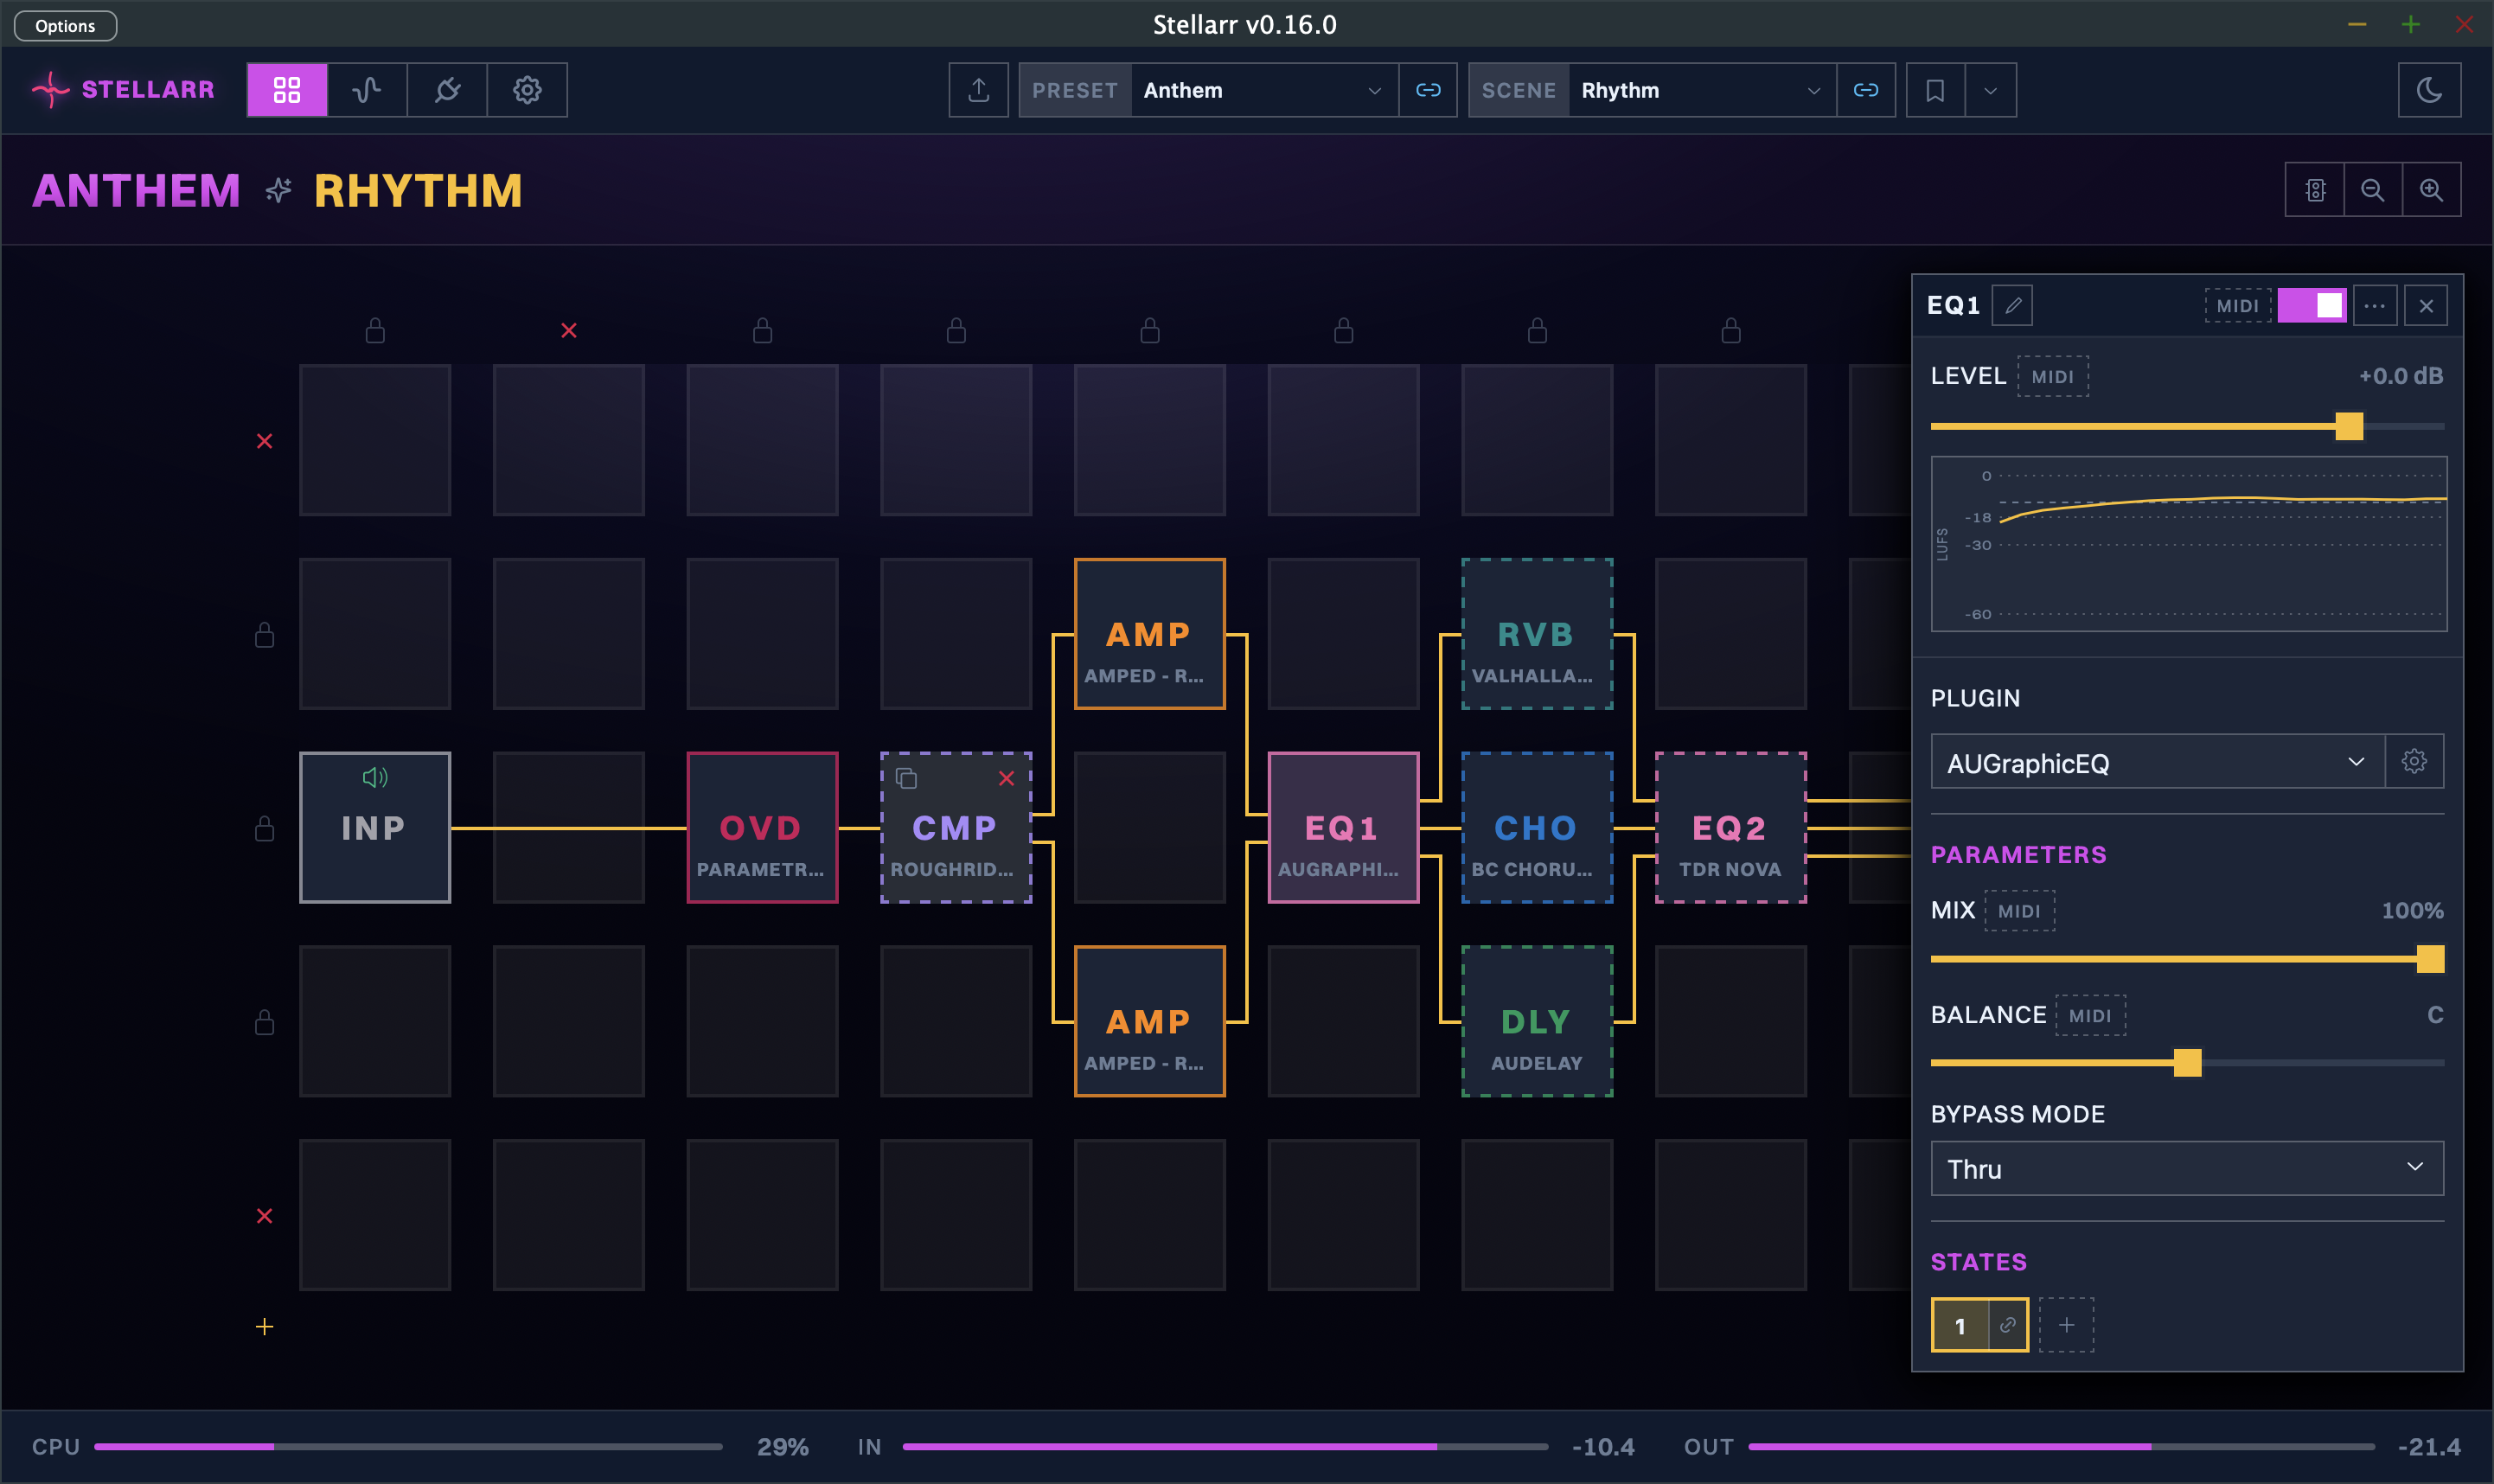2494x1484 pixels.
Task: Open the AUGraphicEQ plugin dropdown
Action: click(2157, 762)
